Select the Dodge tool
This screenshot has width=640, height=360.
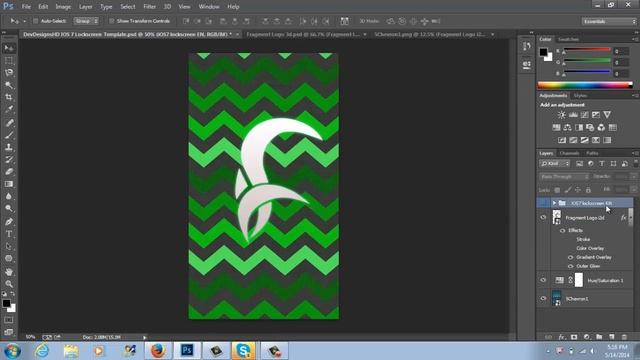(x=9, y=209)
